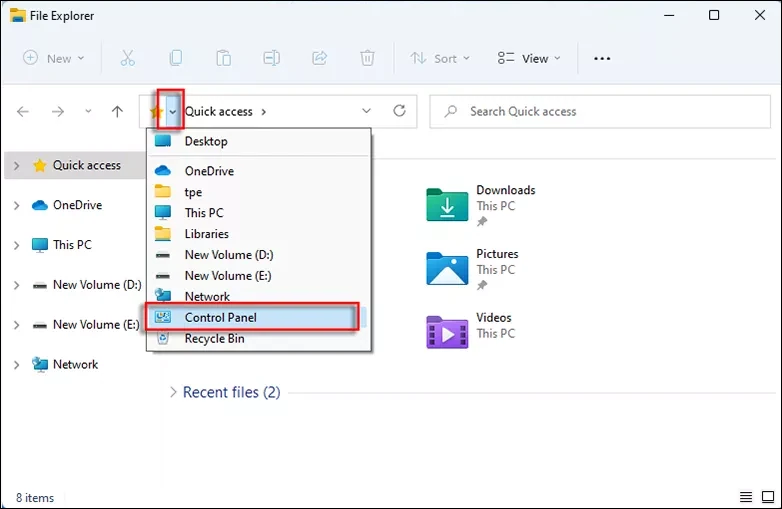782x509 pixels.
Task: Click the Delete trash can icon
Action: 367,58
